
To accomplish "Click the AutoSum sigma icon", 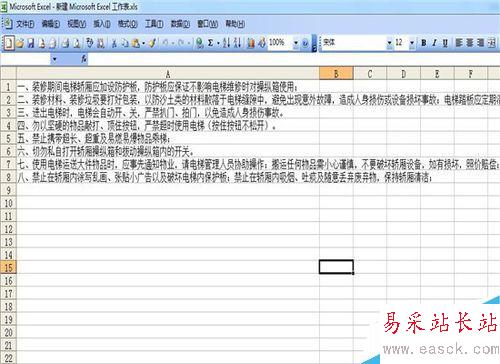I will coord(210,43).
